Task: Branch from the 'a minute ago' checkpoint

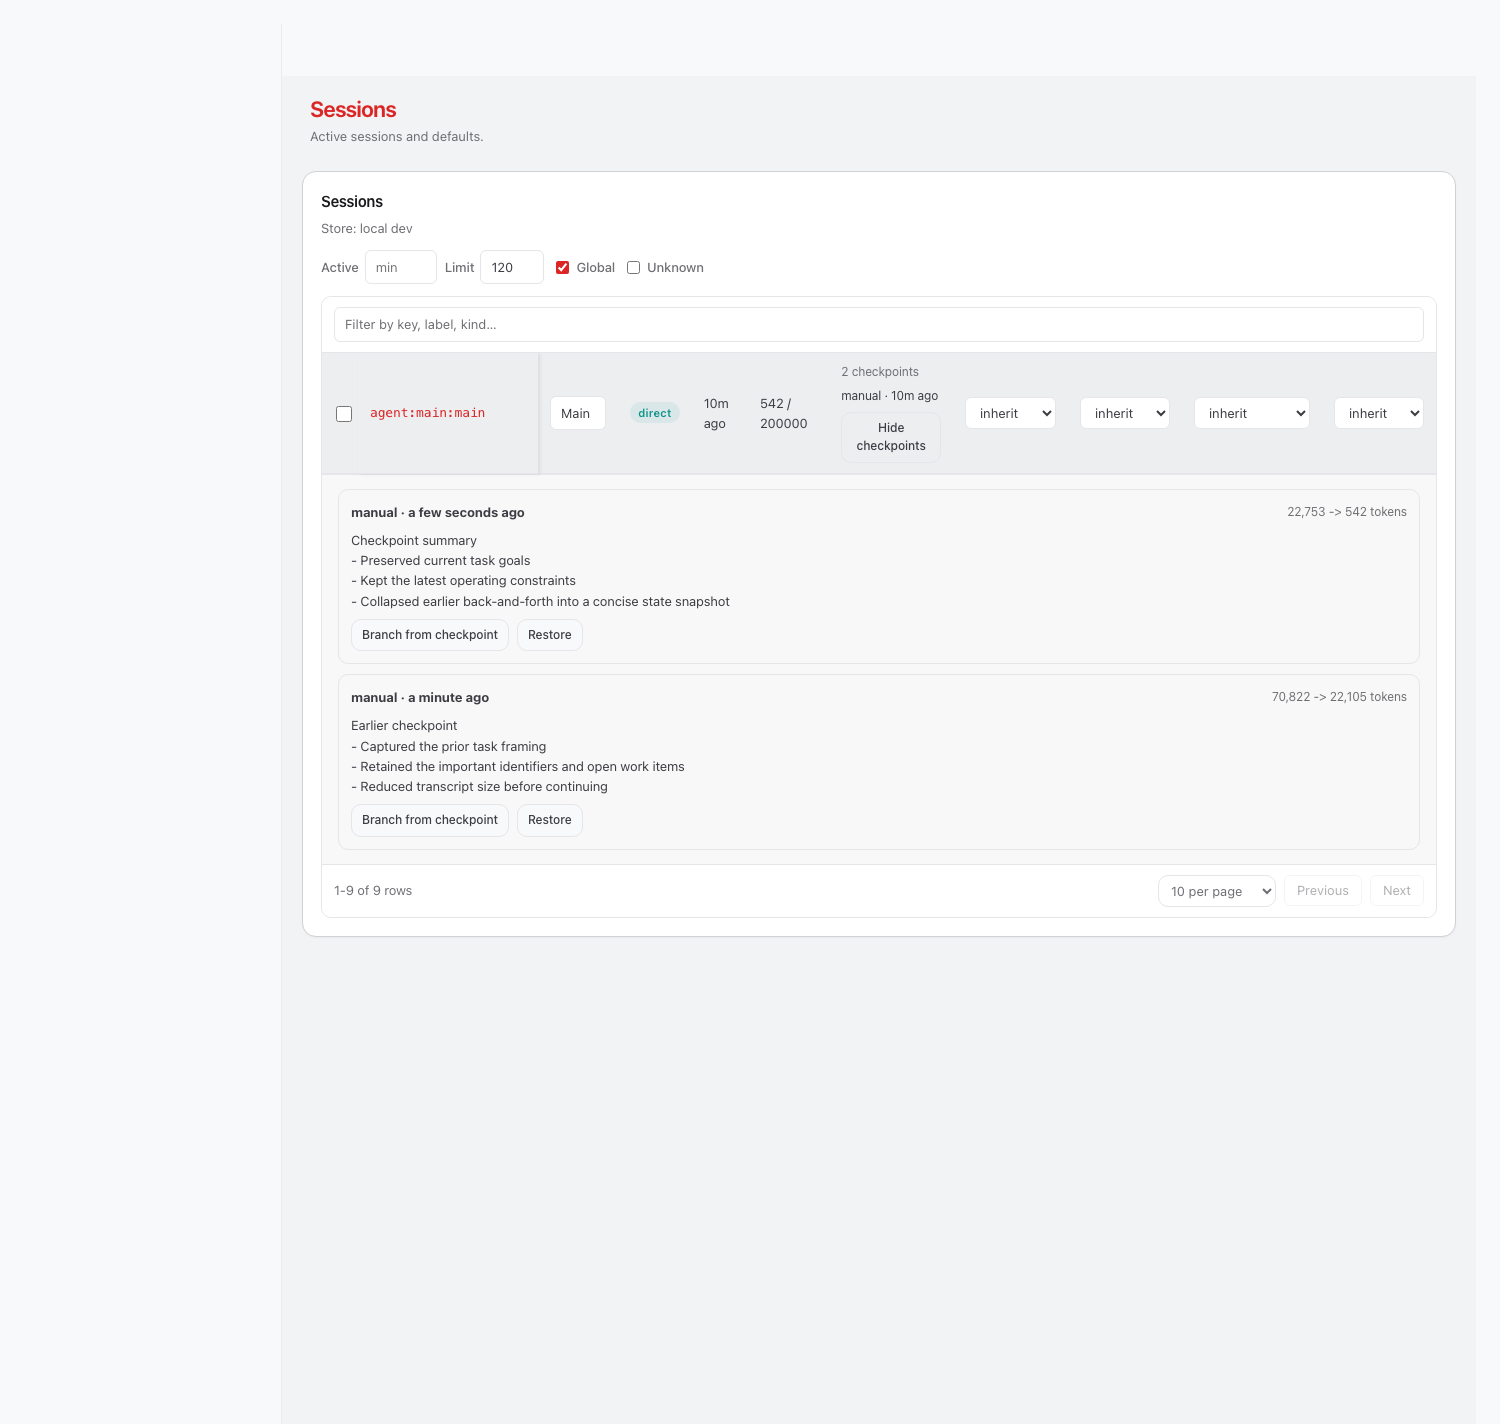Action: pos(430,820)
